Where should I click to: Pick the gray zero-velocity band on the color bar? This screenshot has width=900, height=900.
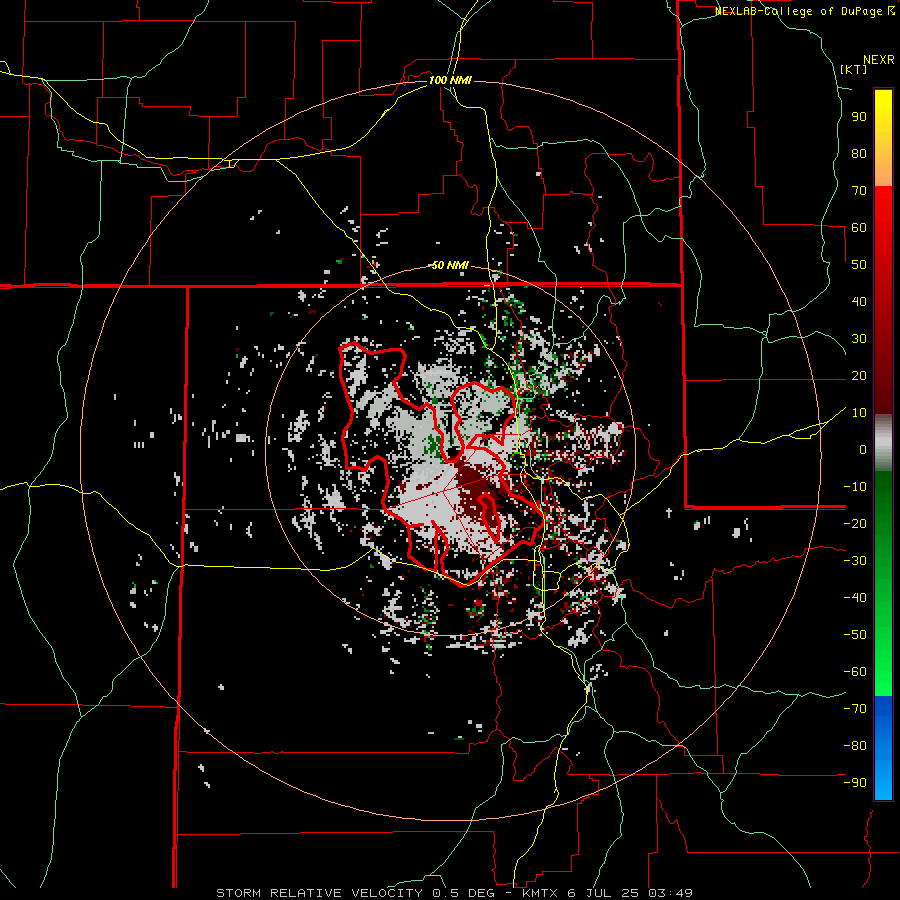point(883,443)
